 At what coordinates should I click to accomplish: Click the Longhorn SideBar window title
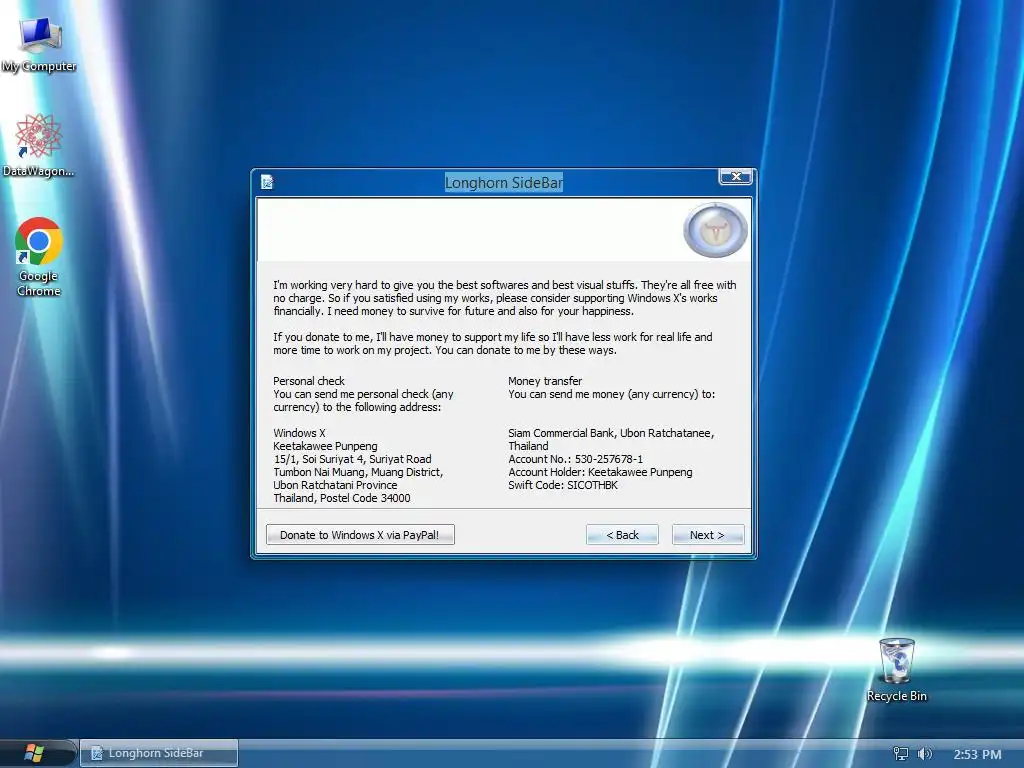[504, 183]
